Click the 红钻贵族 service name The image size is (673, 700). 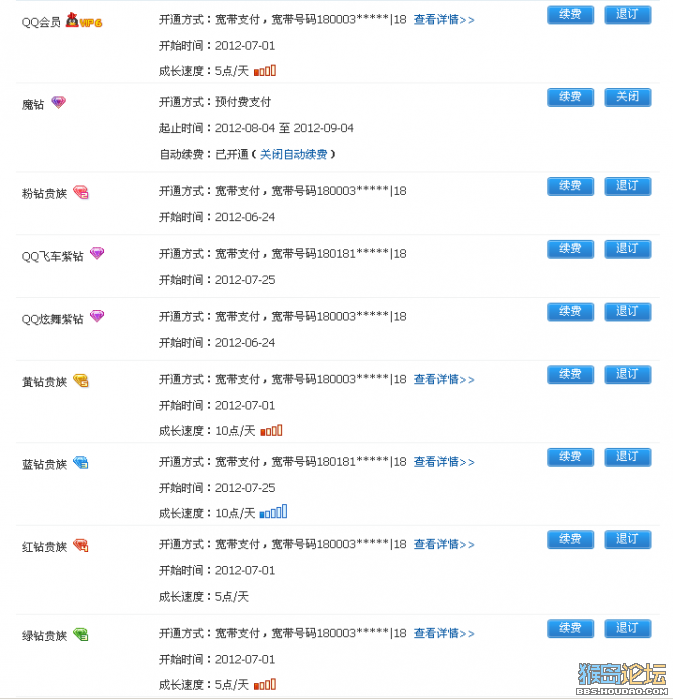coord(44,546)
